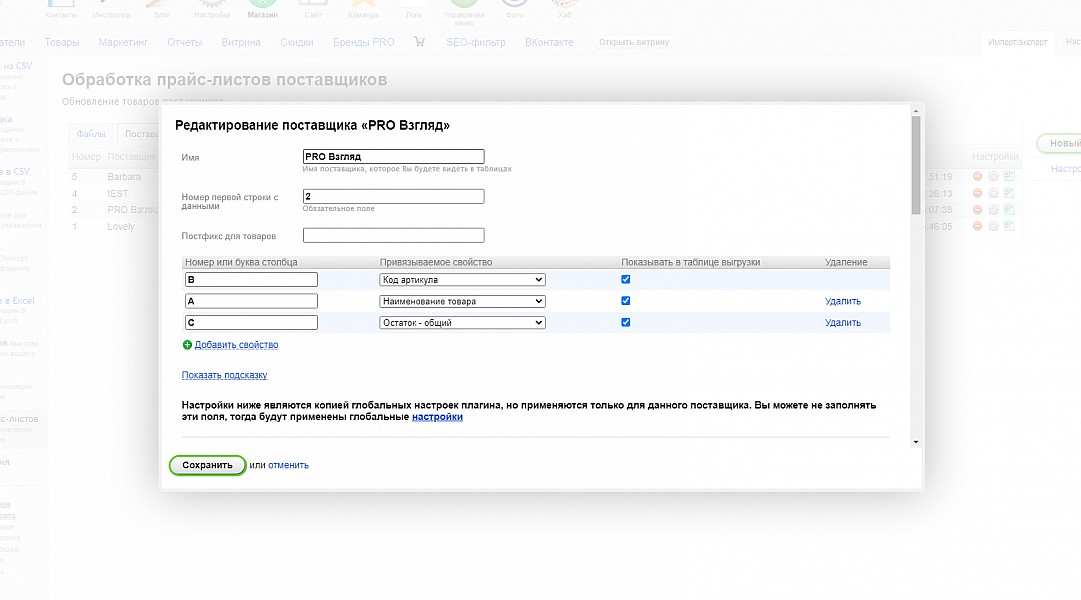Screen dimensions: 1081x600
Task: Open gear settings icon in tEST row
Action: 993,193
